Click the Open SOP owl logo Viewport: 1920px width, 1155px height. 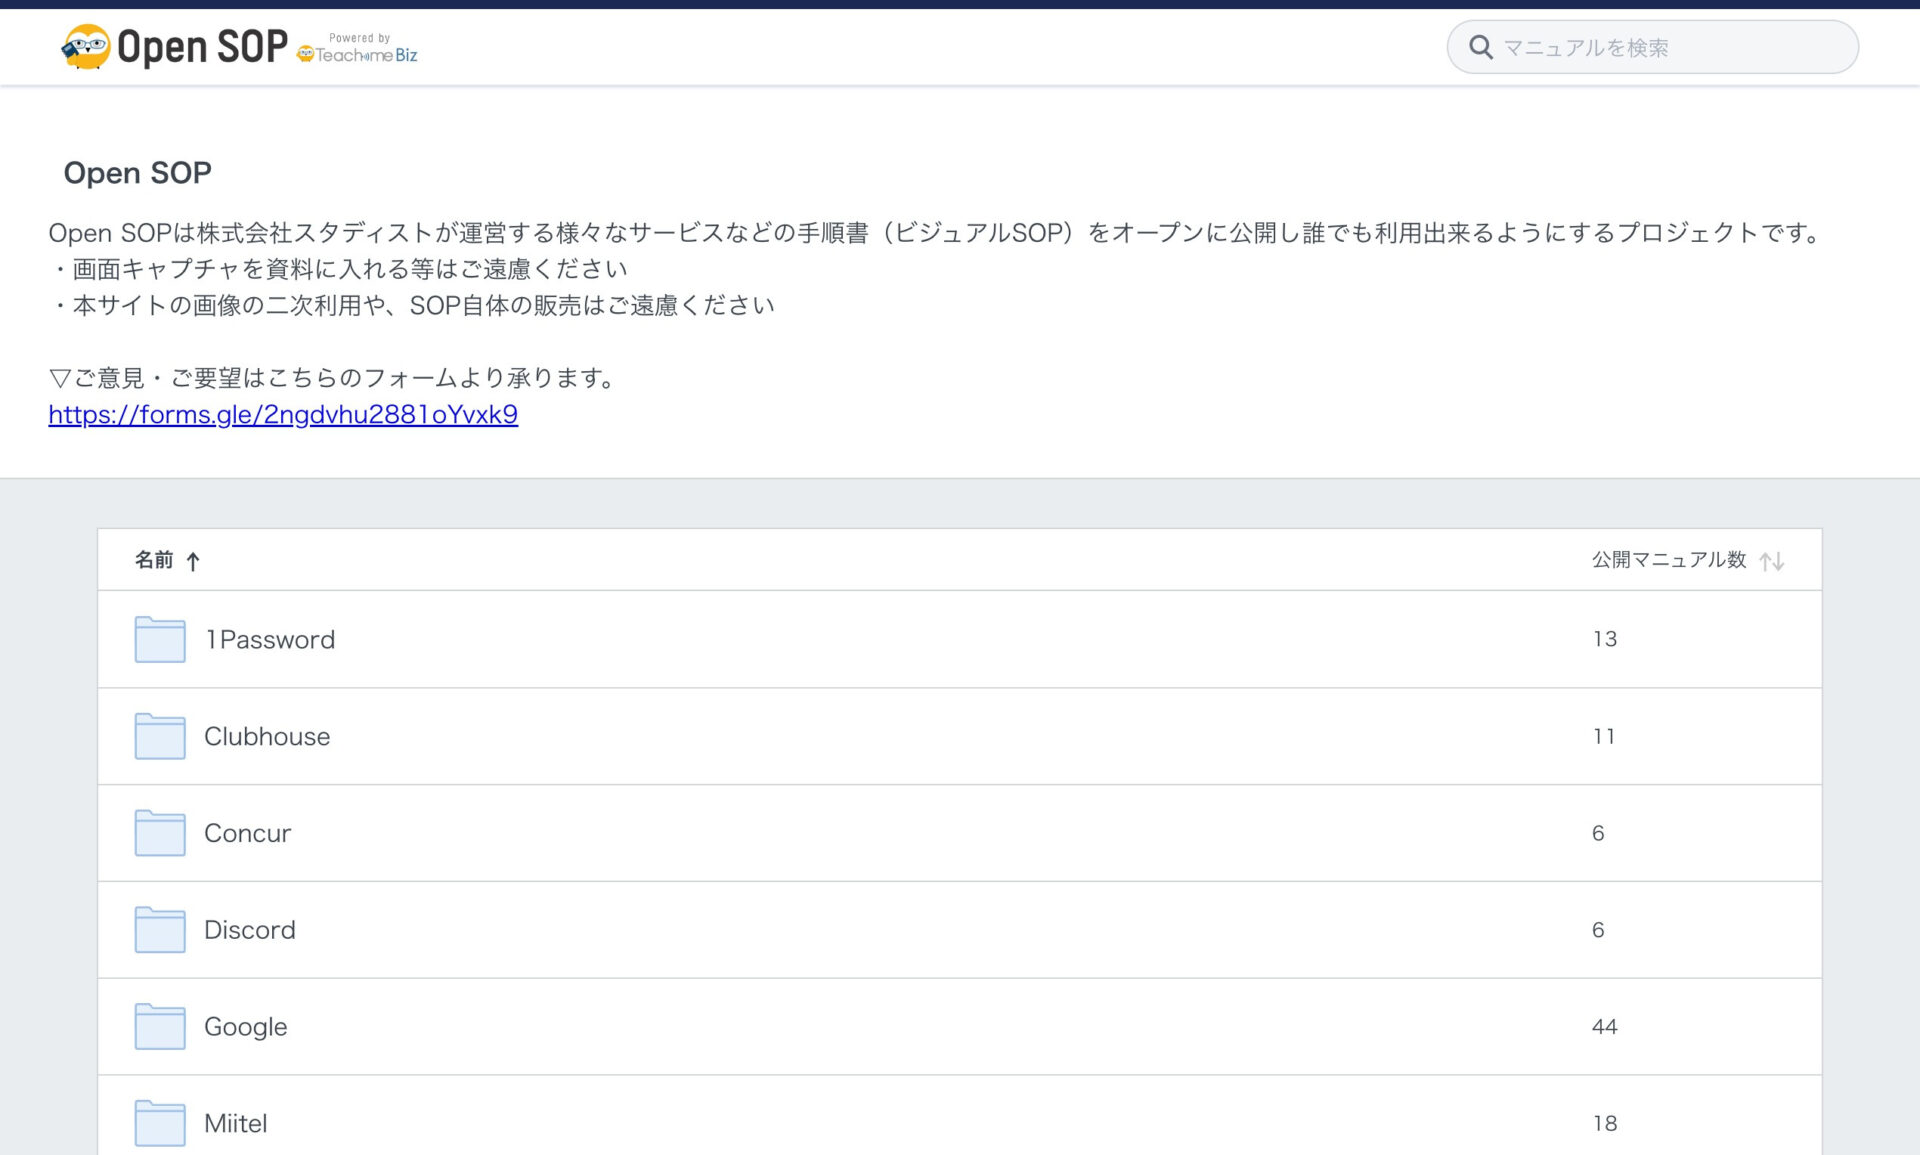(x=174, y=47)
